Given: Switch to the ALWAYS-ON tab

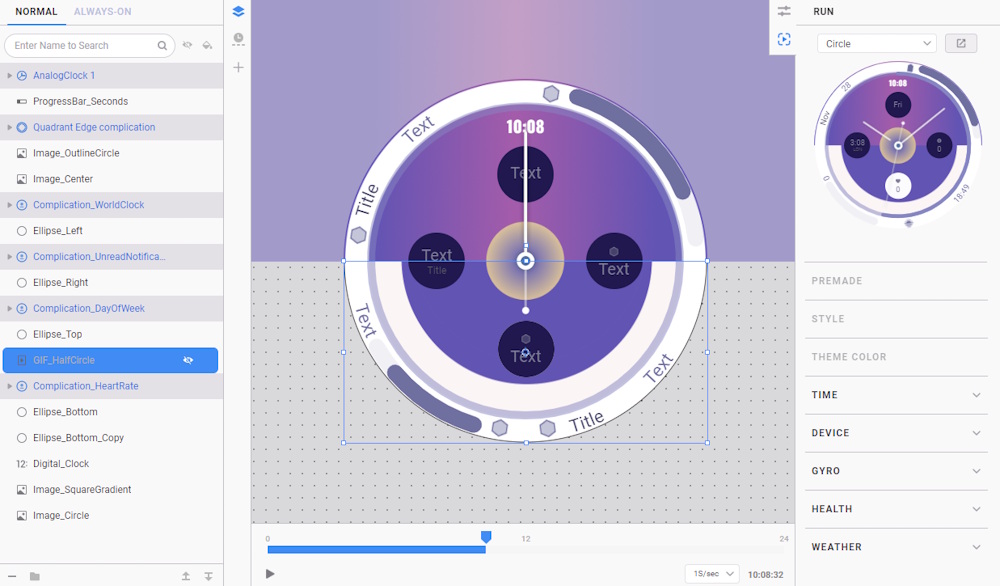Looking at the screenshot, I should 102,12.
